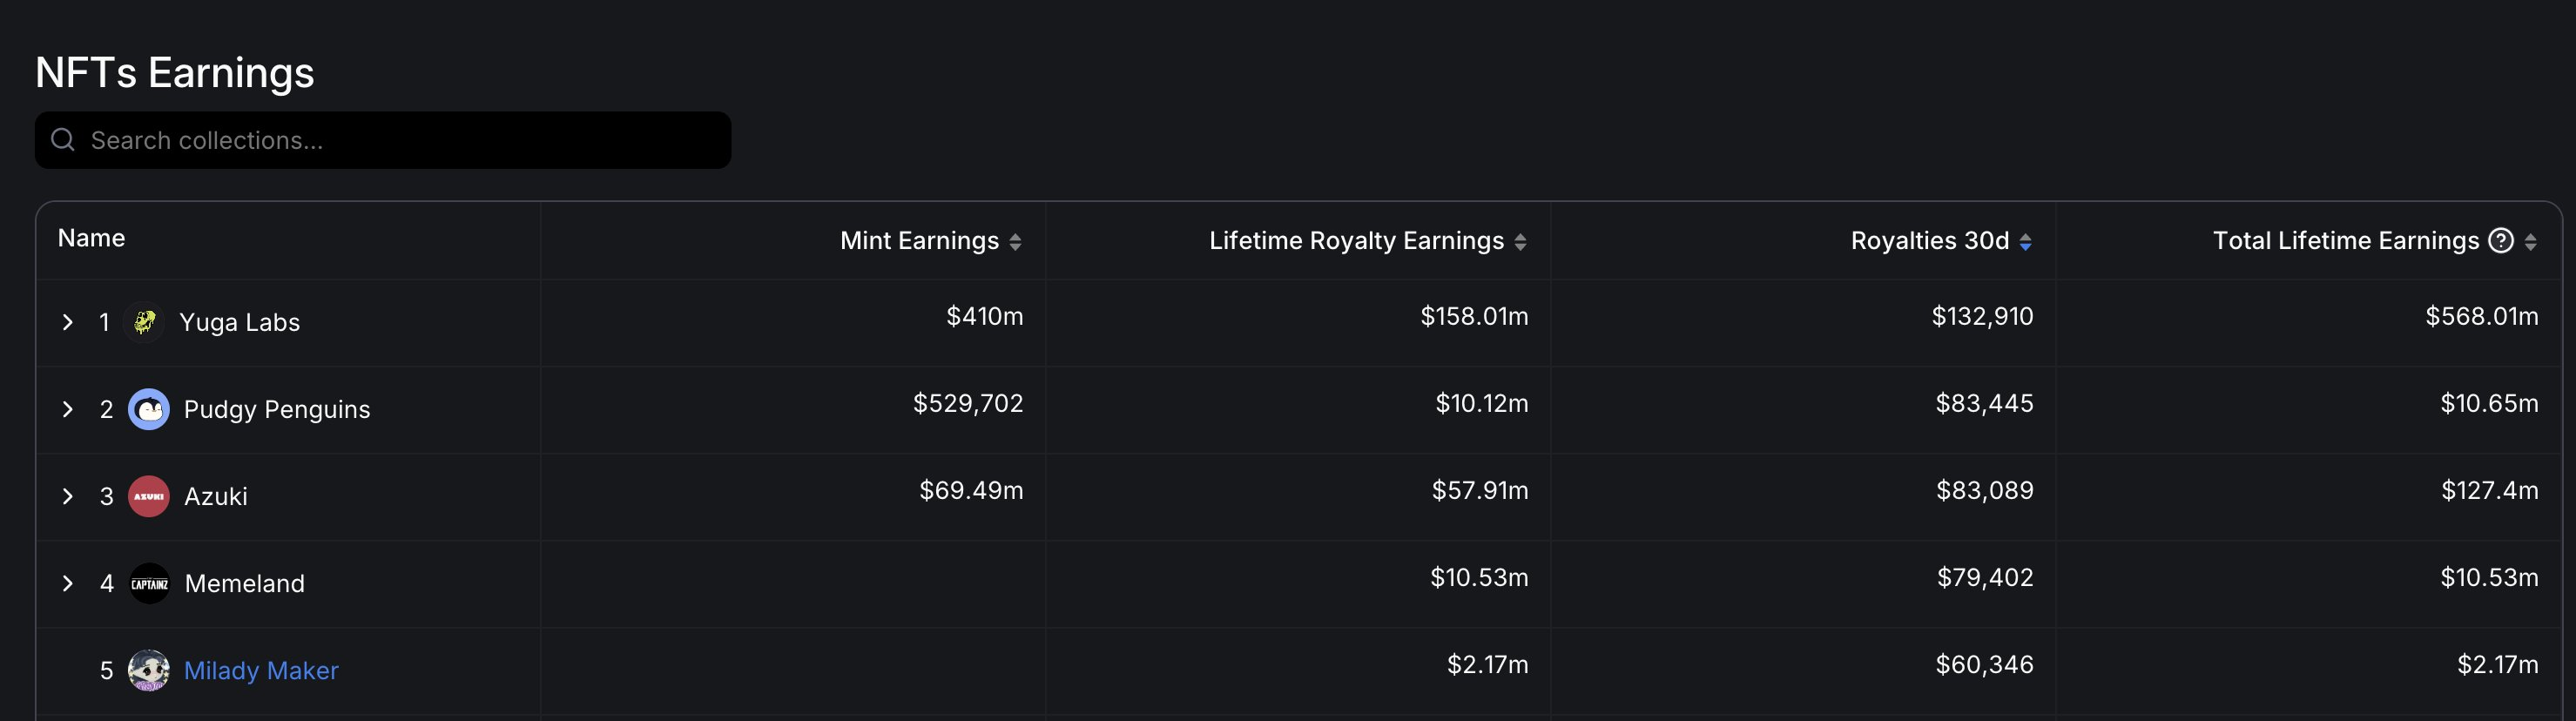Click Memeland total lifetime earnings cell
2576x721 pixels.
pyautogui.click(x=2489, y=577)
